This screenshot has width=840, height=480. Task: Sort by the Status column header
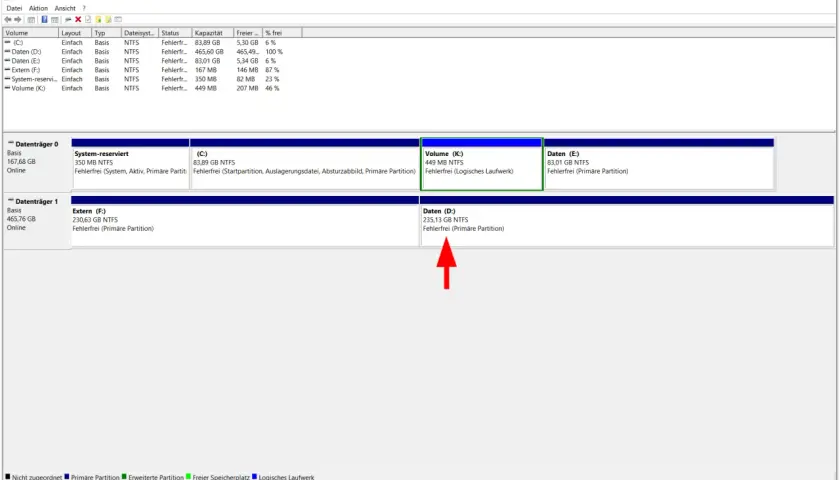pyautogui.click(x=175, y=33)
